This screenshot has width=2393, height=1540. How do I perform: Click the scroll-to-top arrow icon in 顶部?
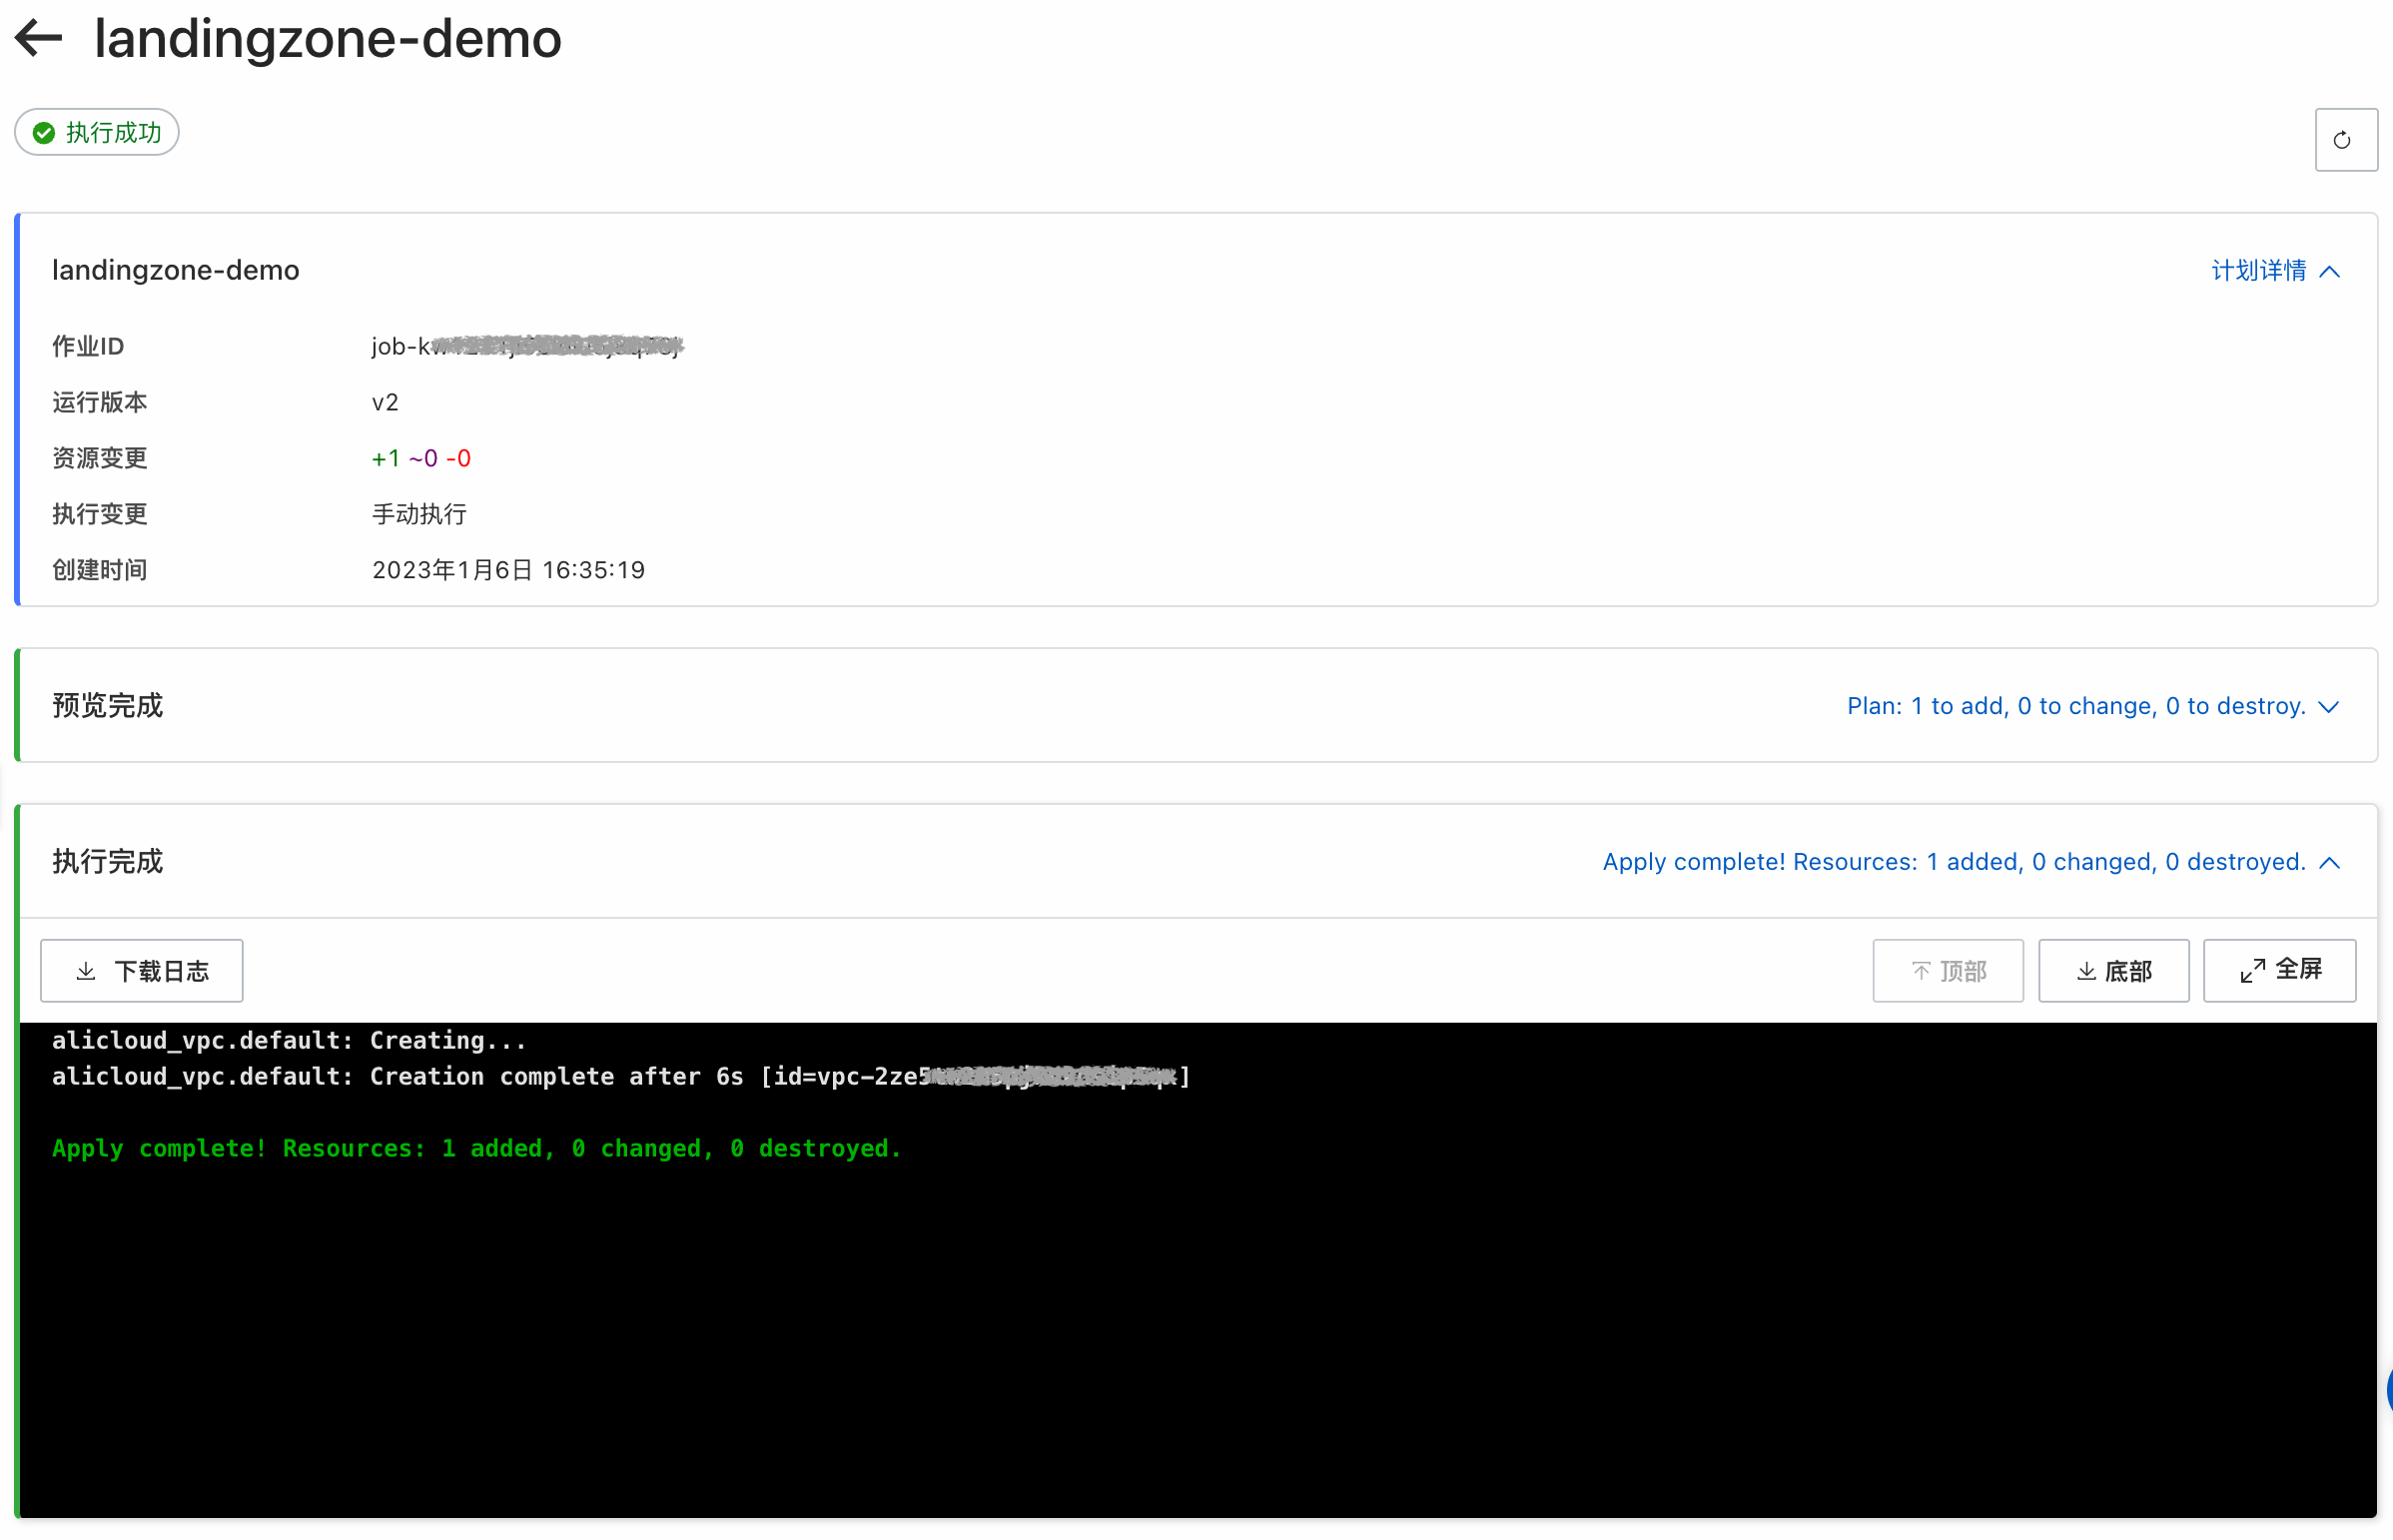pos(1921,970)
